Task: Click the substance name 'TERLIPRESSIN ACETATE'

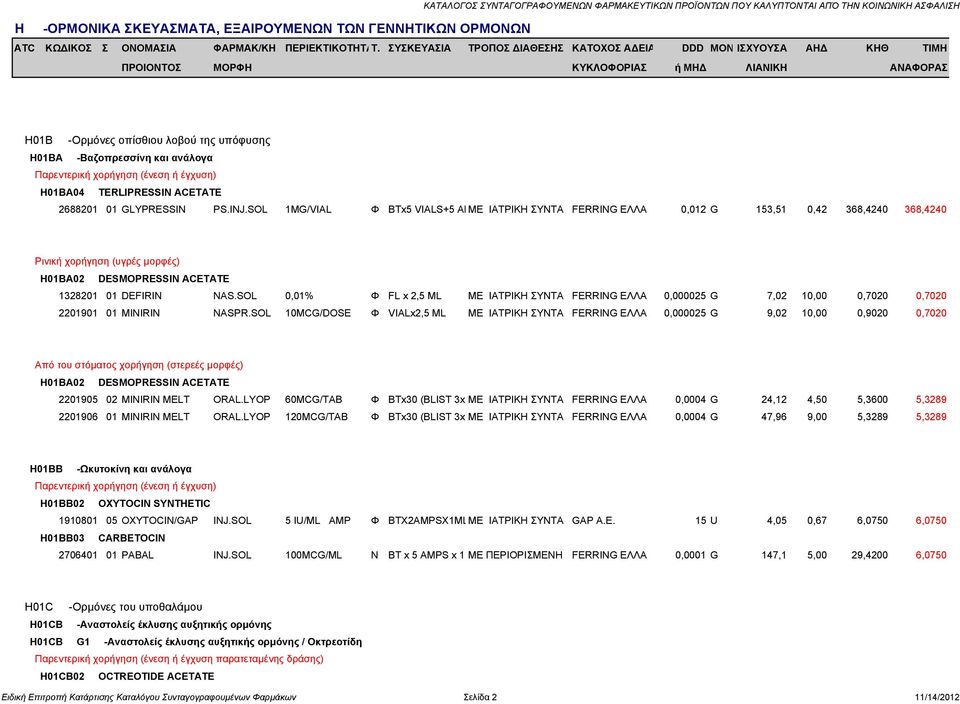Action: (x=160, y=192)
